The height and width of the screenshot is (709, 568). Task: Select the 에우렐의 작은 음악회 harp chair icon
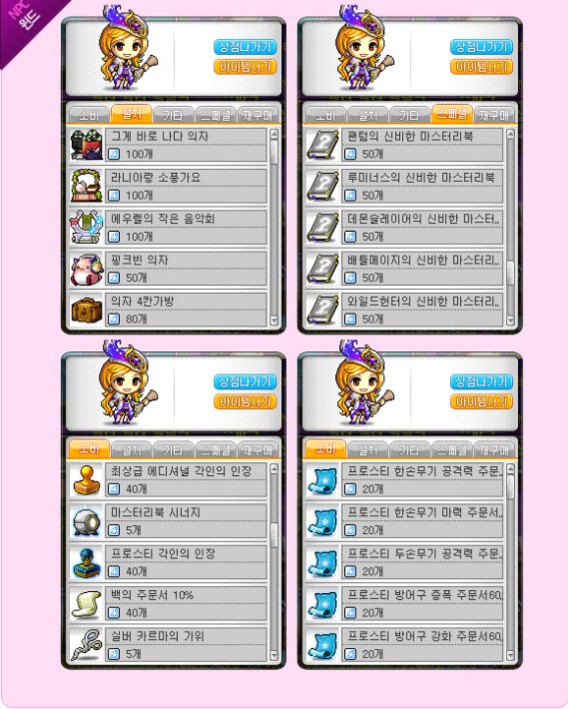tap(86, 228)
